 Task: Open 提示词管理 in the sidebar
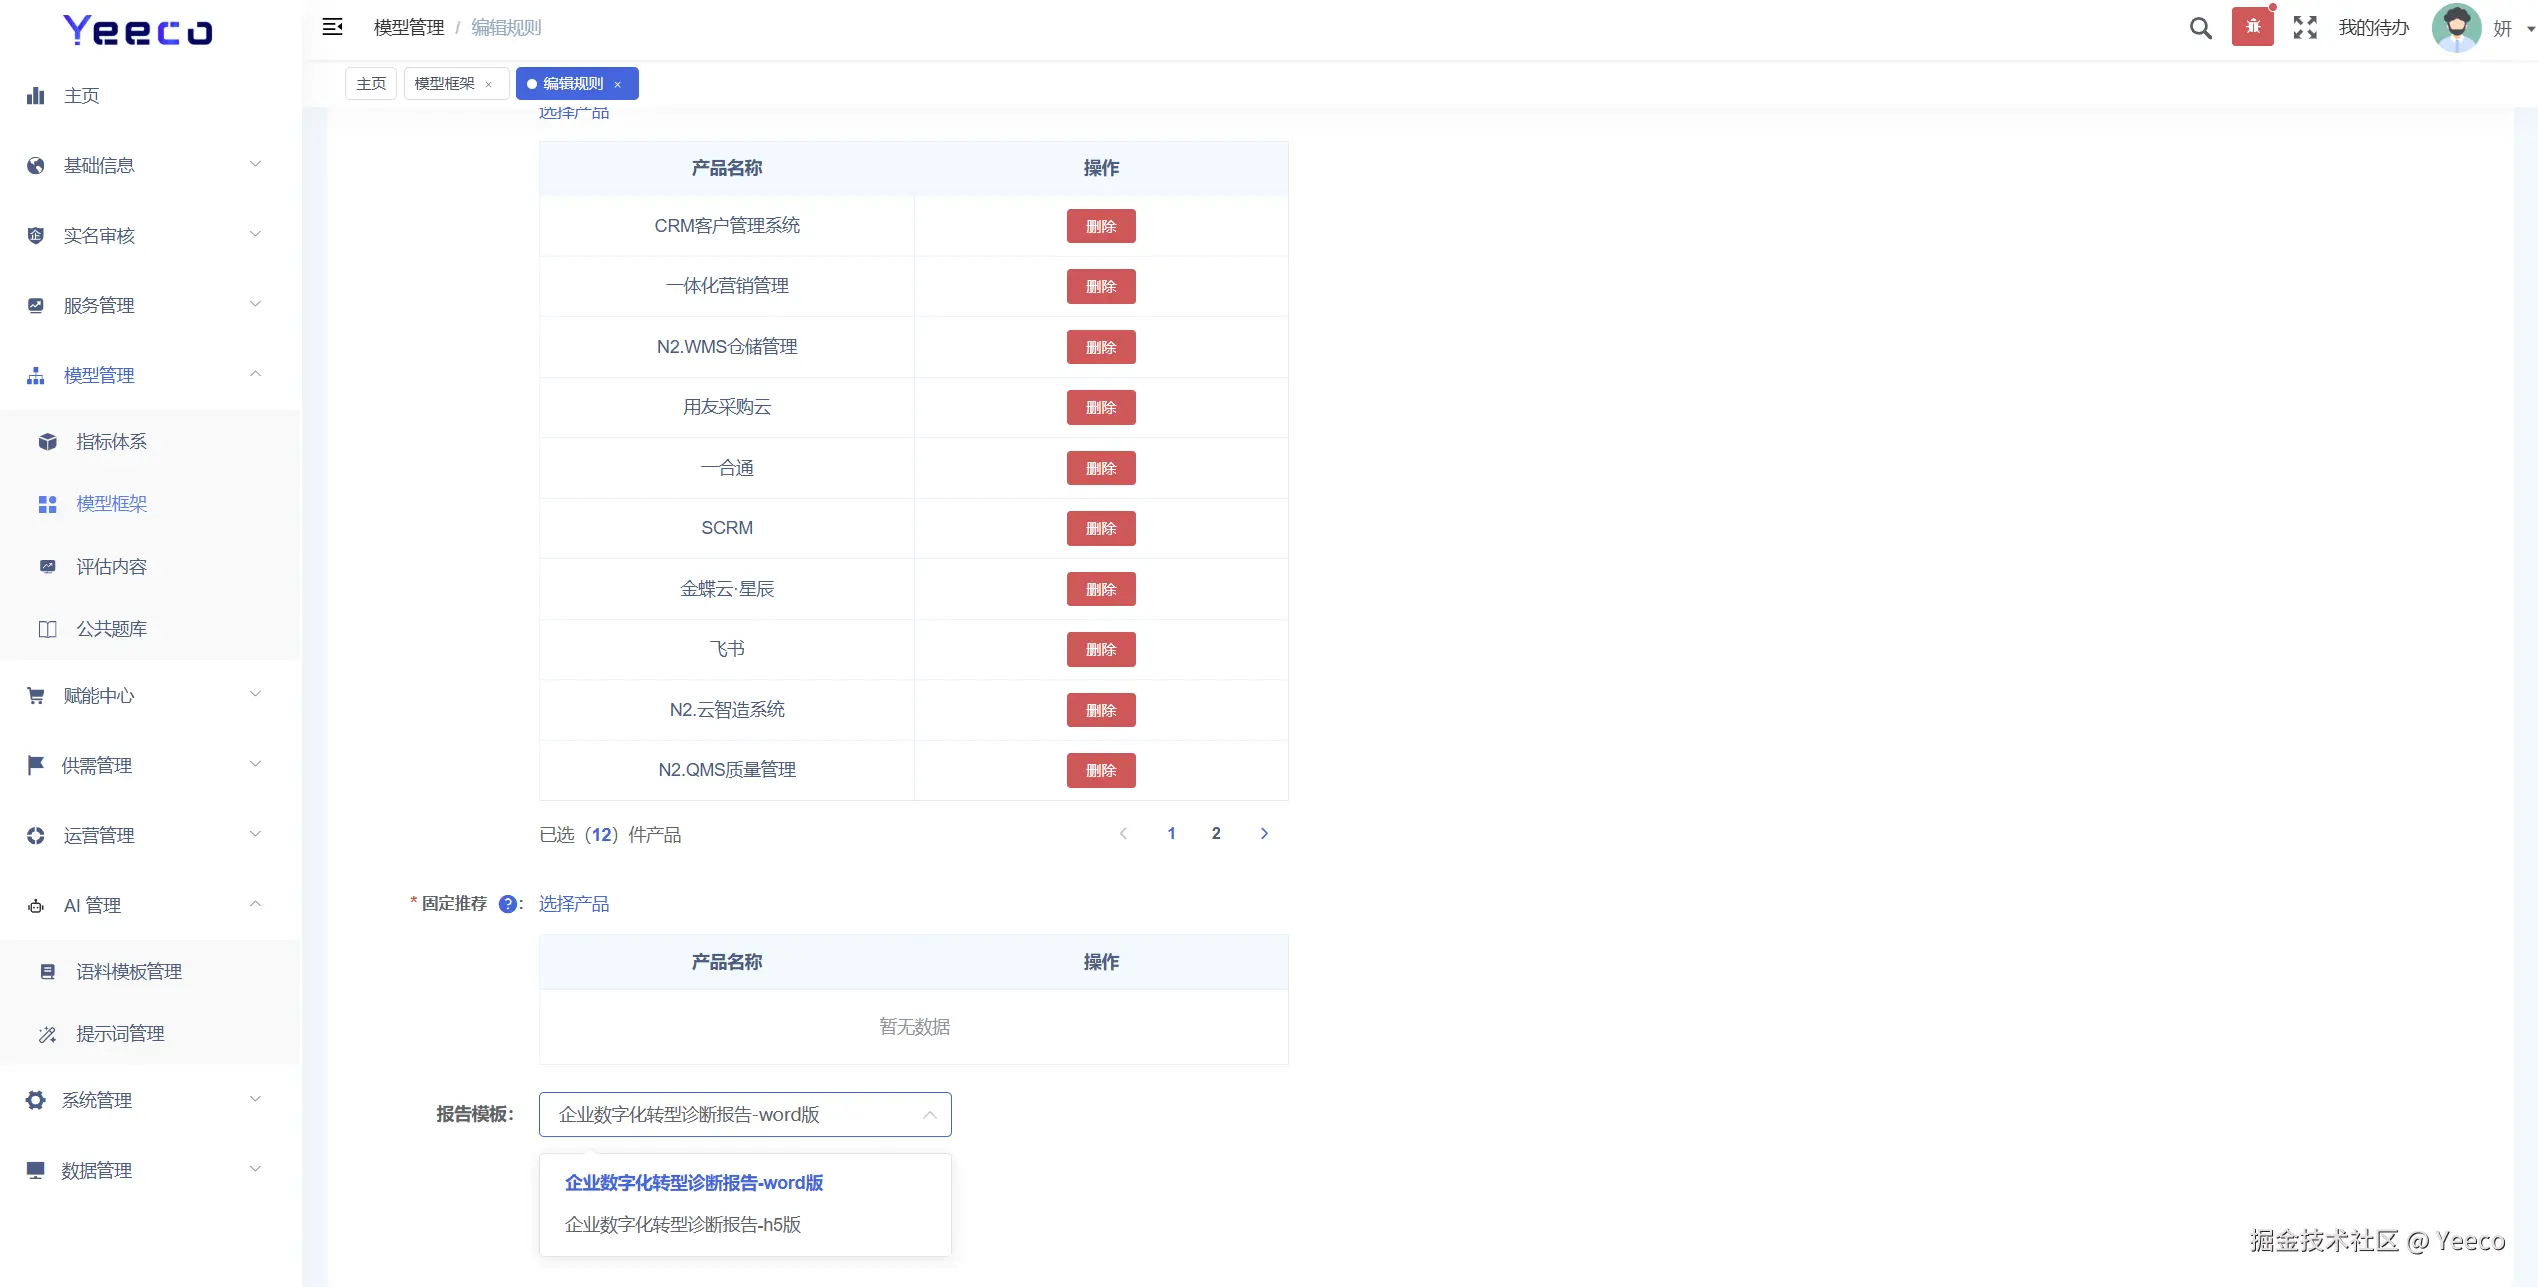pos(120,1034)
